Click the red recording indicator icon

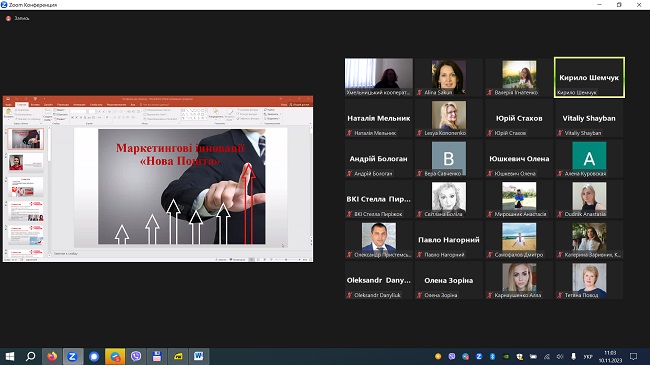pyautogui.click(x=8, y=18)
